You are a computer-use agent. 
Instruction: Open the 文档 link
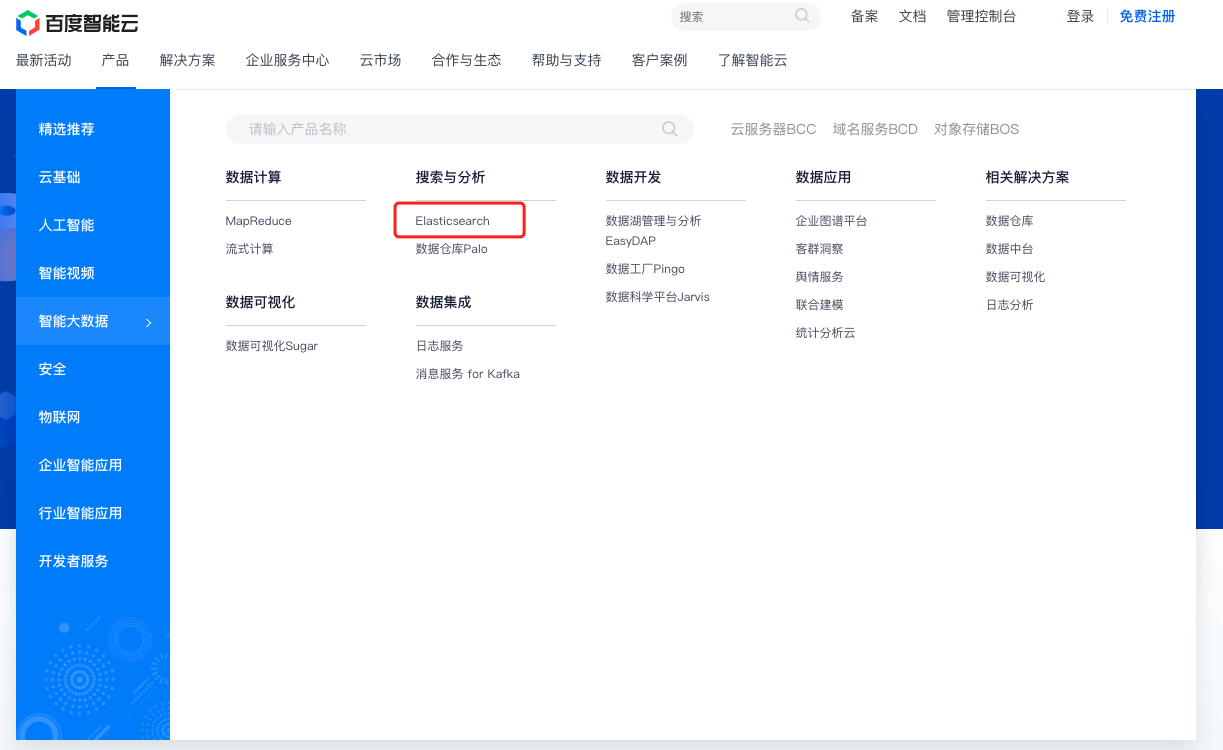pyautogui.click(x=912, y=17)
